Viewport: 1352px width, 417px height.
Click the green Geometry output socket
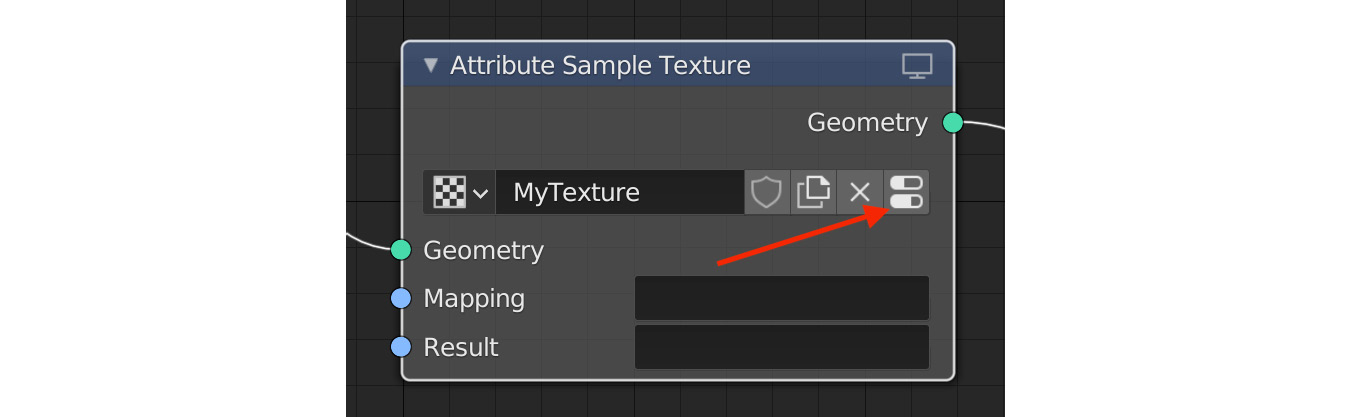[x=953, y=123]
